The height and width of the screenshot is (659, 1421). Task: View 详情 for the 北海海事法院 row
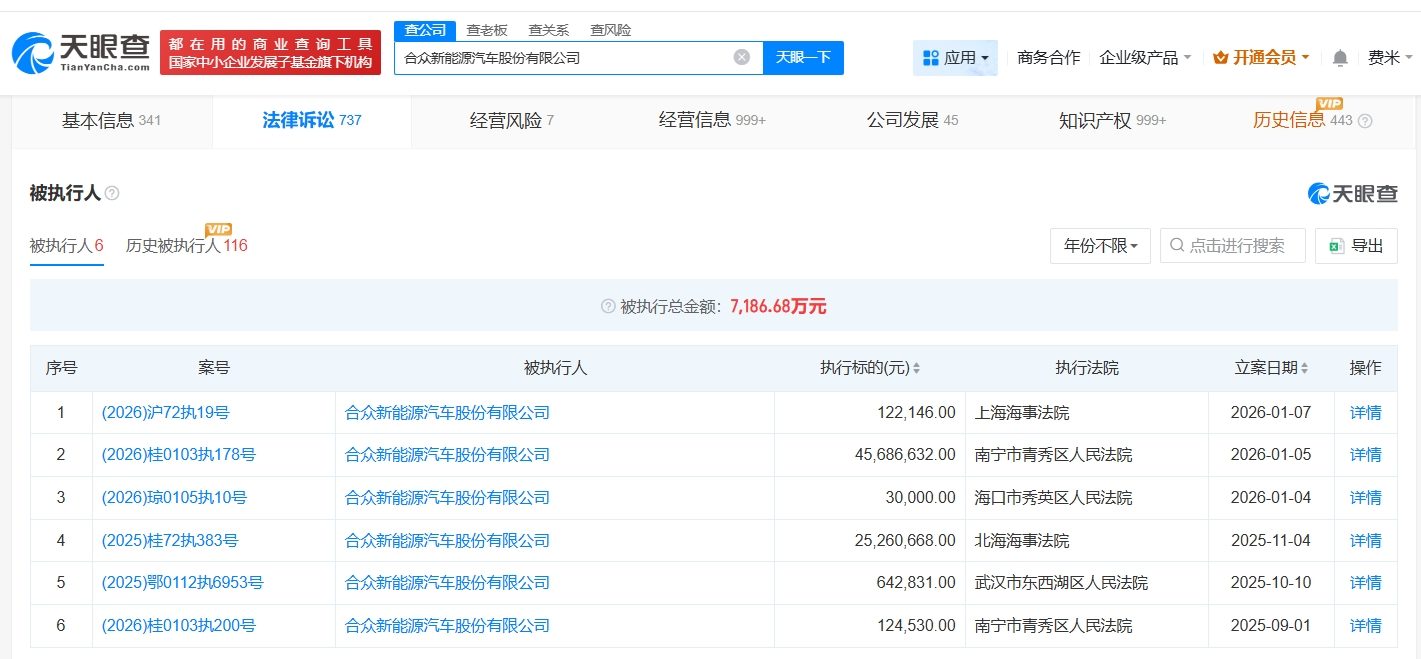click(x=1365, y=540)
